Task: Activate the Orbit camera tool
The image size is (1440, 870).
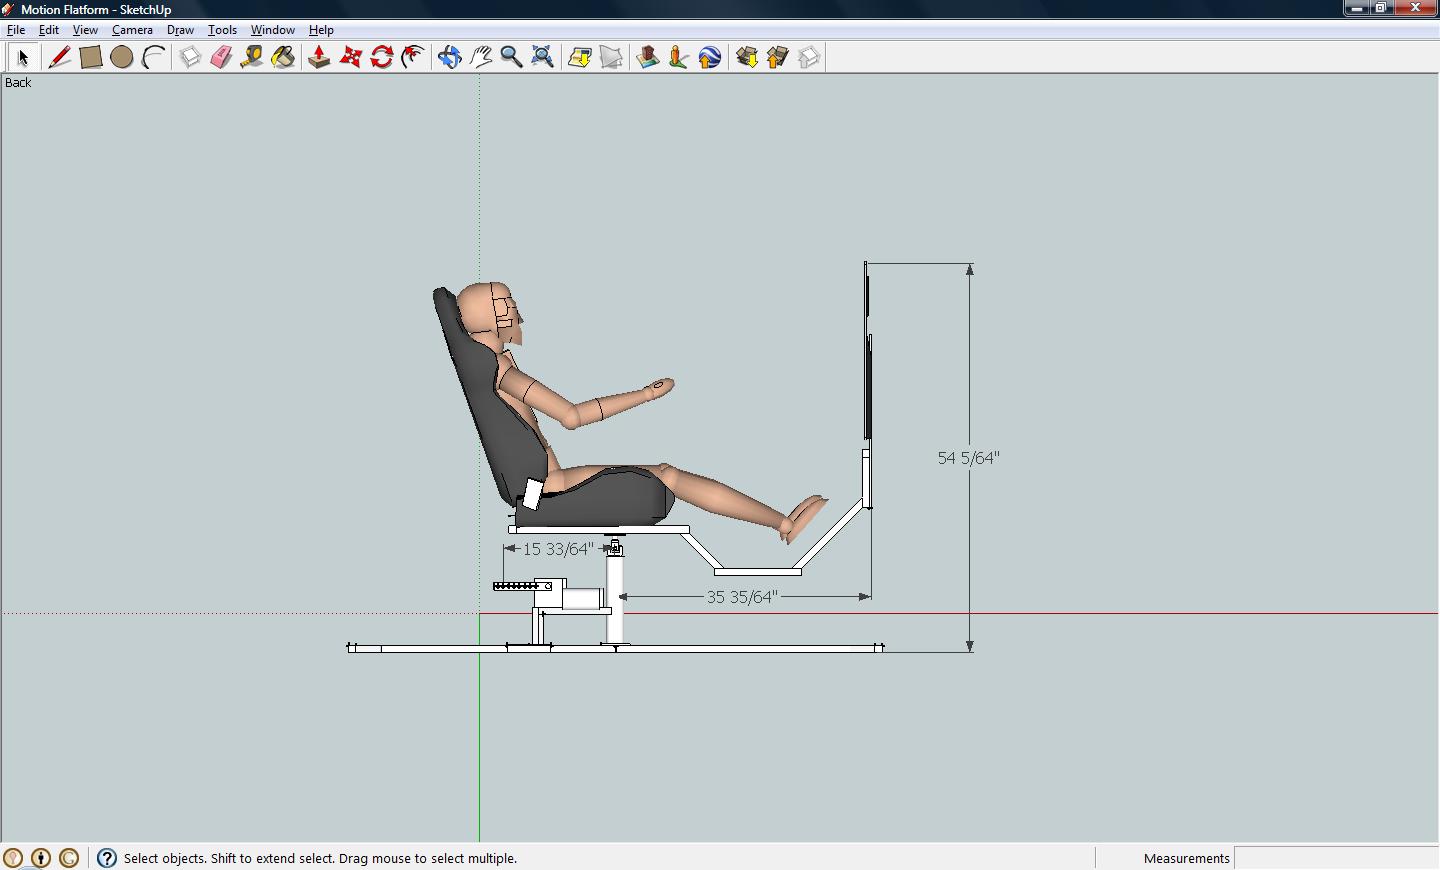Action: click(x=449, y=57)
